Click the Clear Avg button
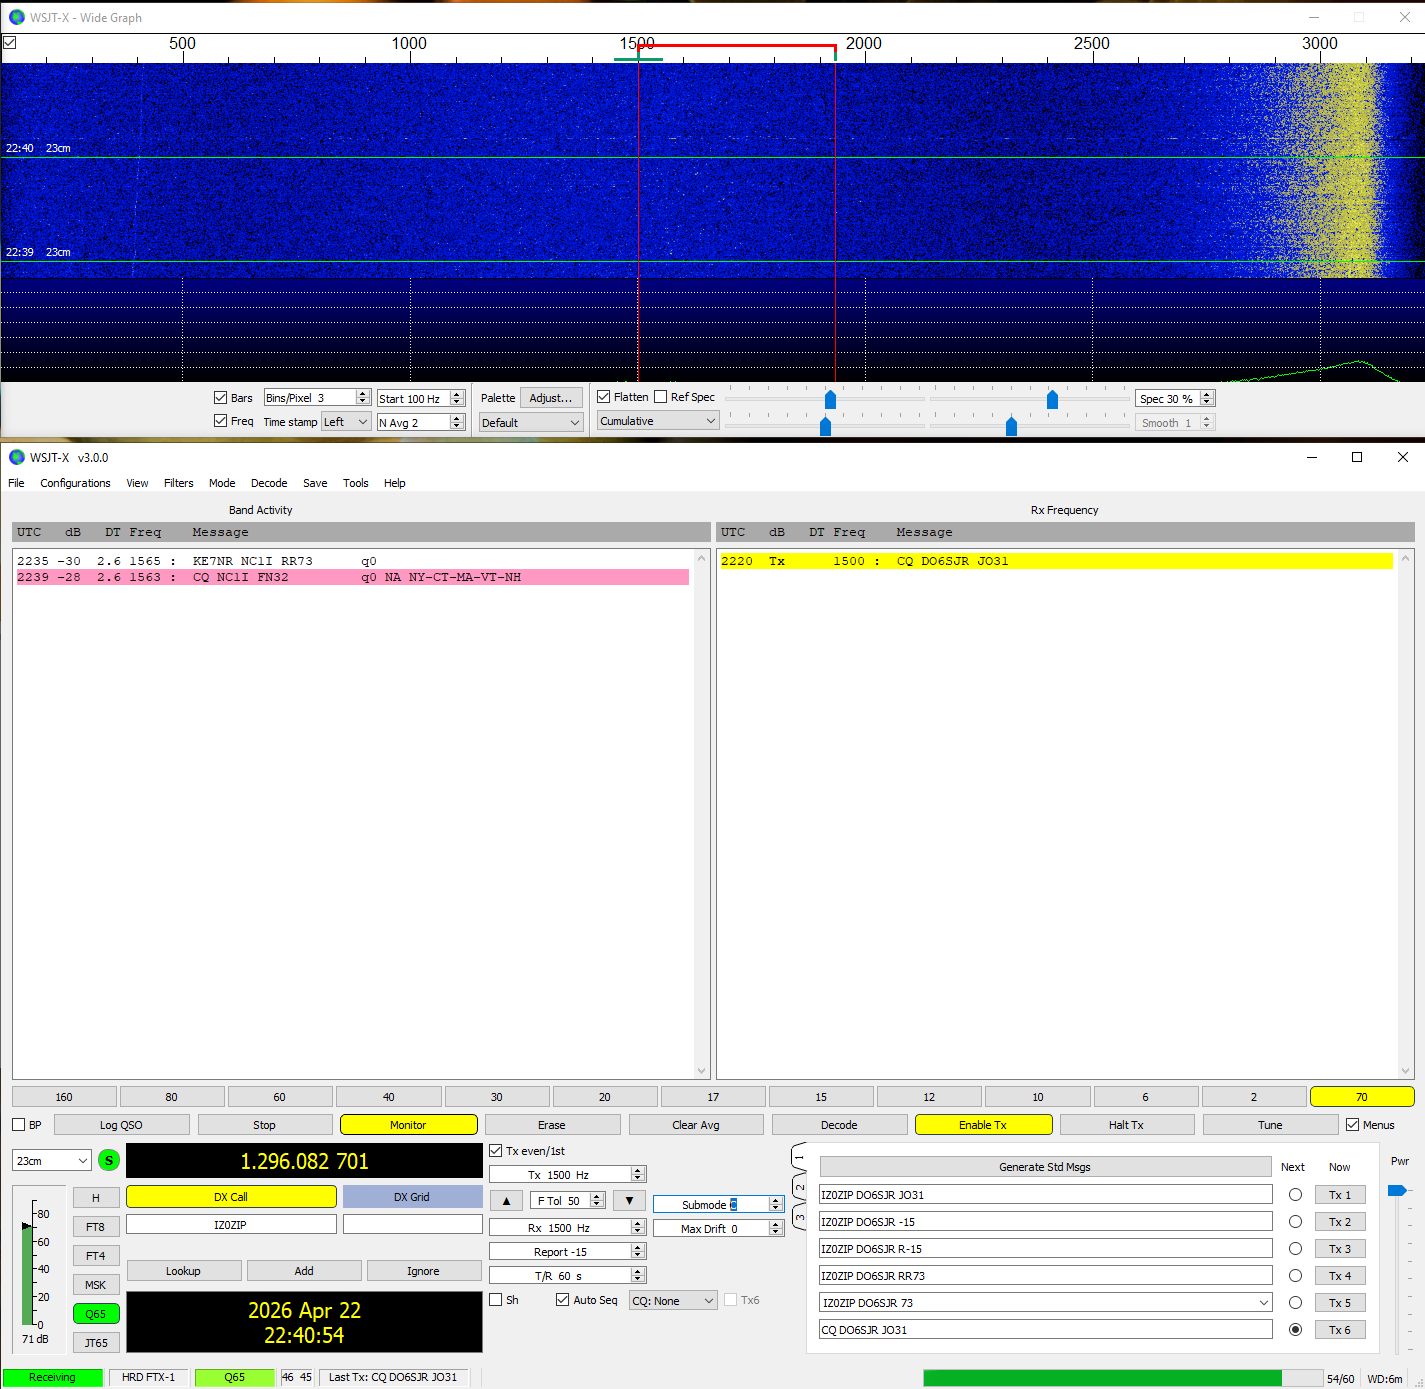Screen dimensions: 1425x1389 [696, 1125]
